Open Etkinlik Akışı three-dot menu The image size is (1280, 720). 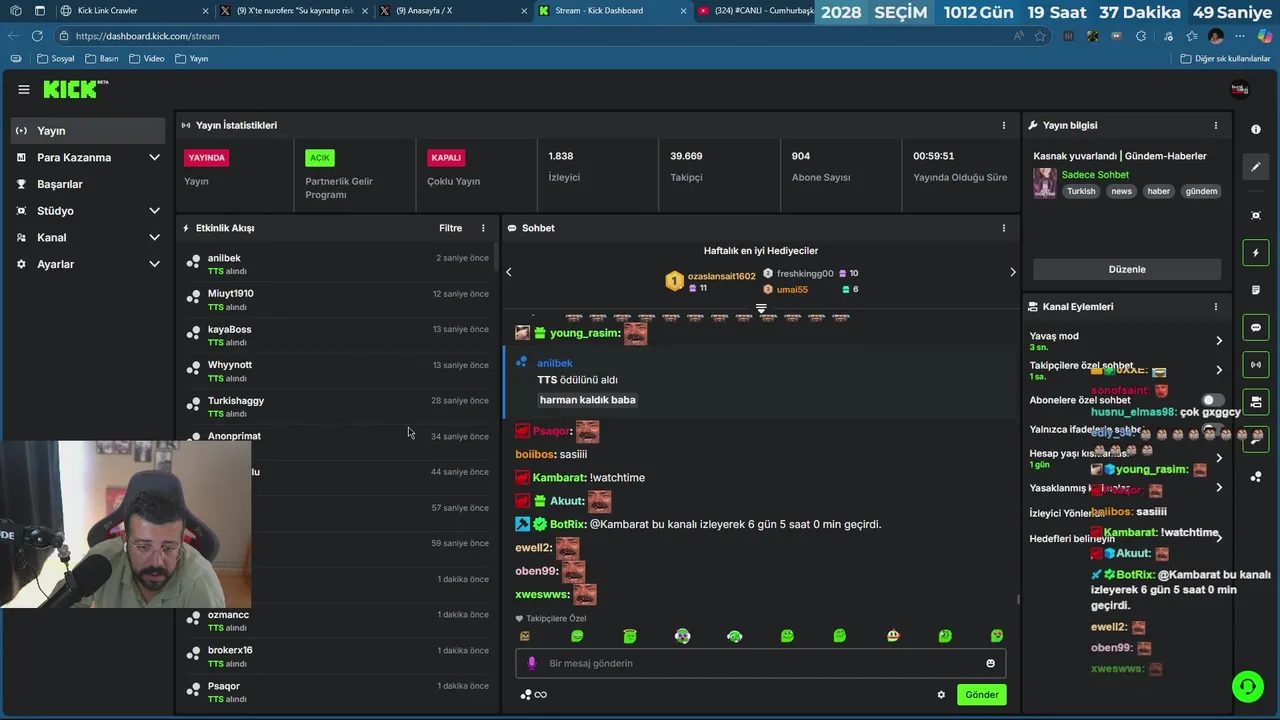[483, 228]
